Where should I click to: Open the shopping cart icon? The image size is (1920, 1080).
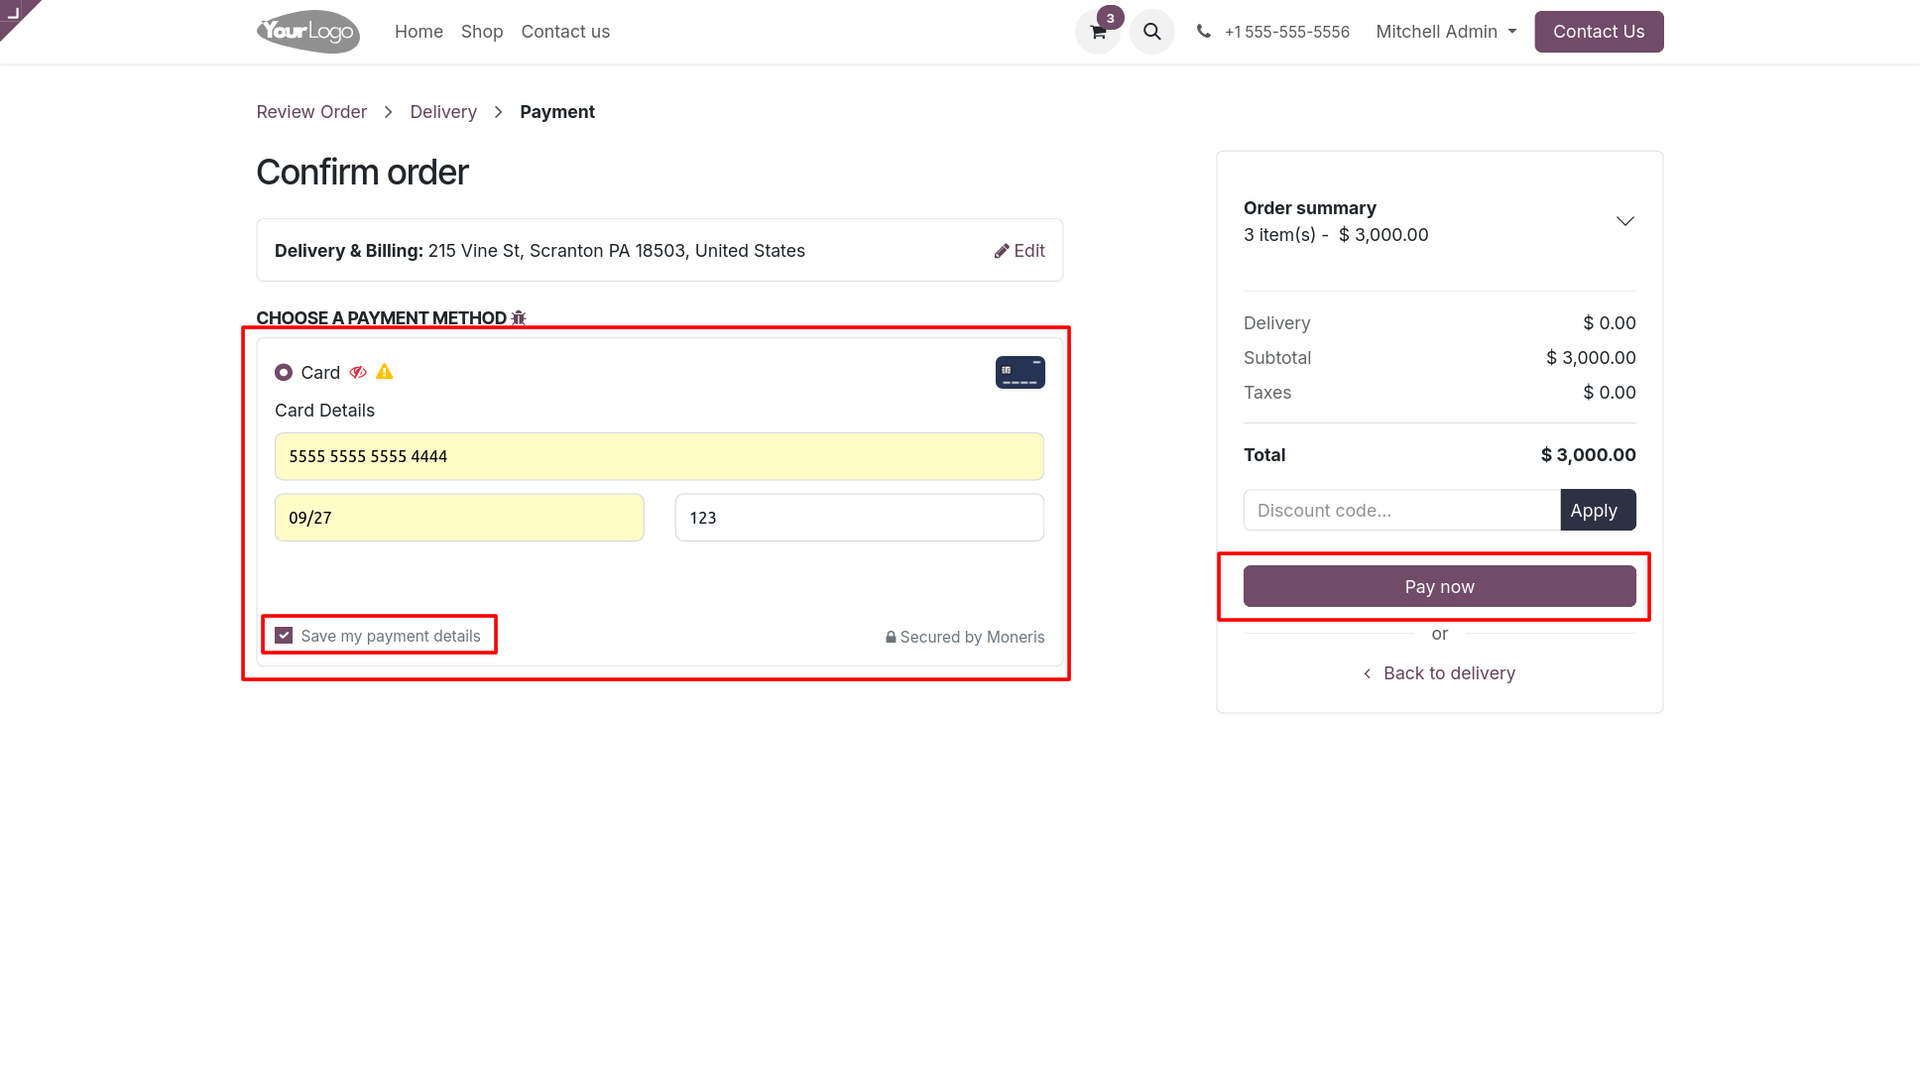coord(1098,32)
